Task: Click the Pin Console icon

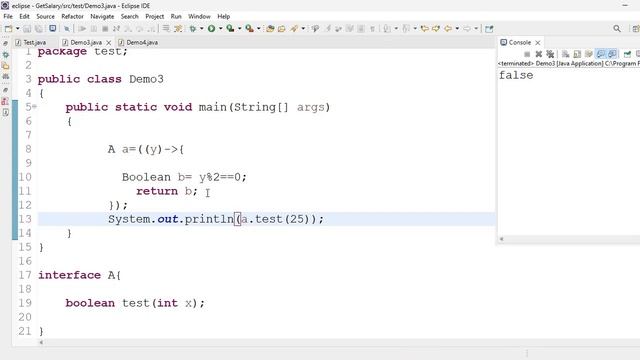Action: pos(627,54)
